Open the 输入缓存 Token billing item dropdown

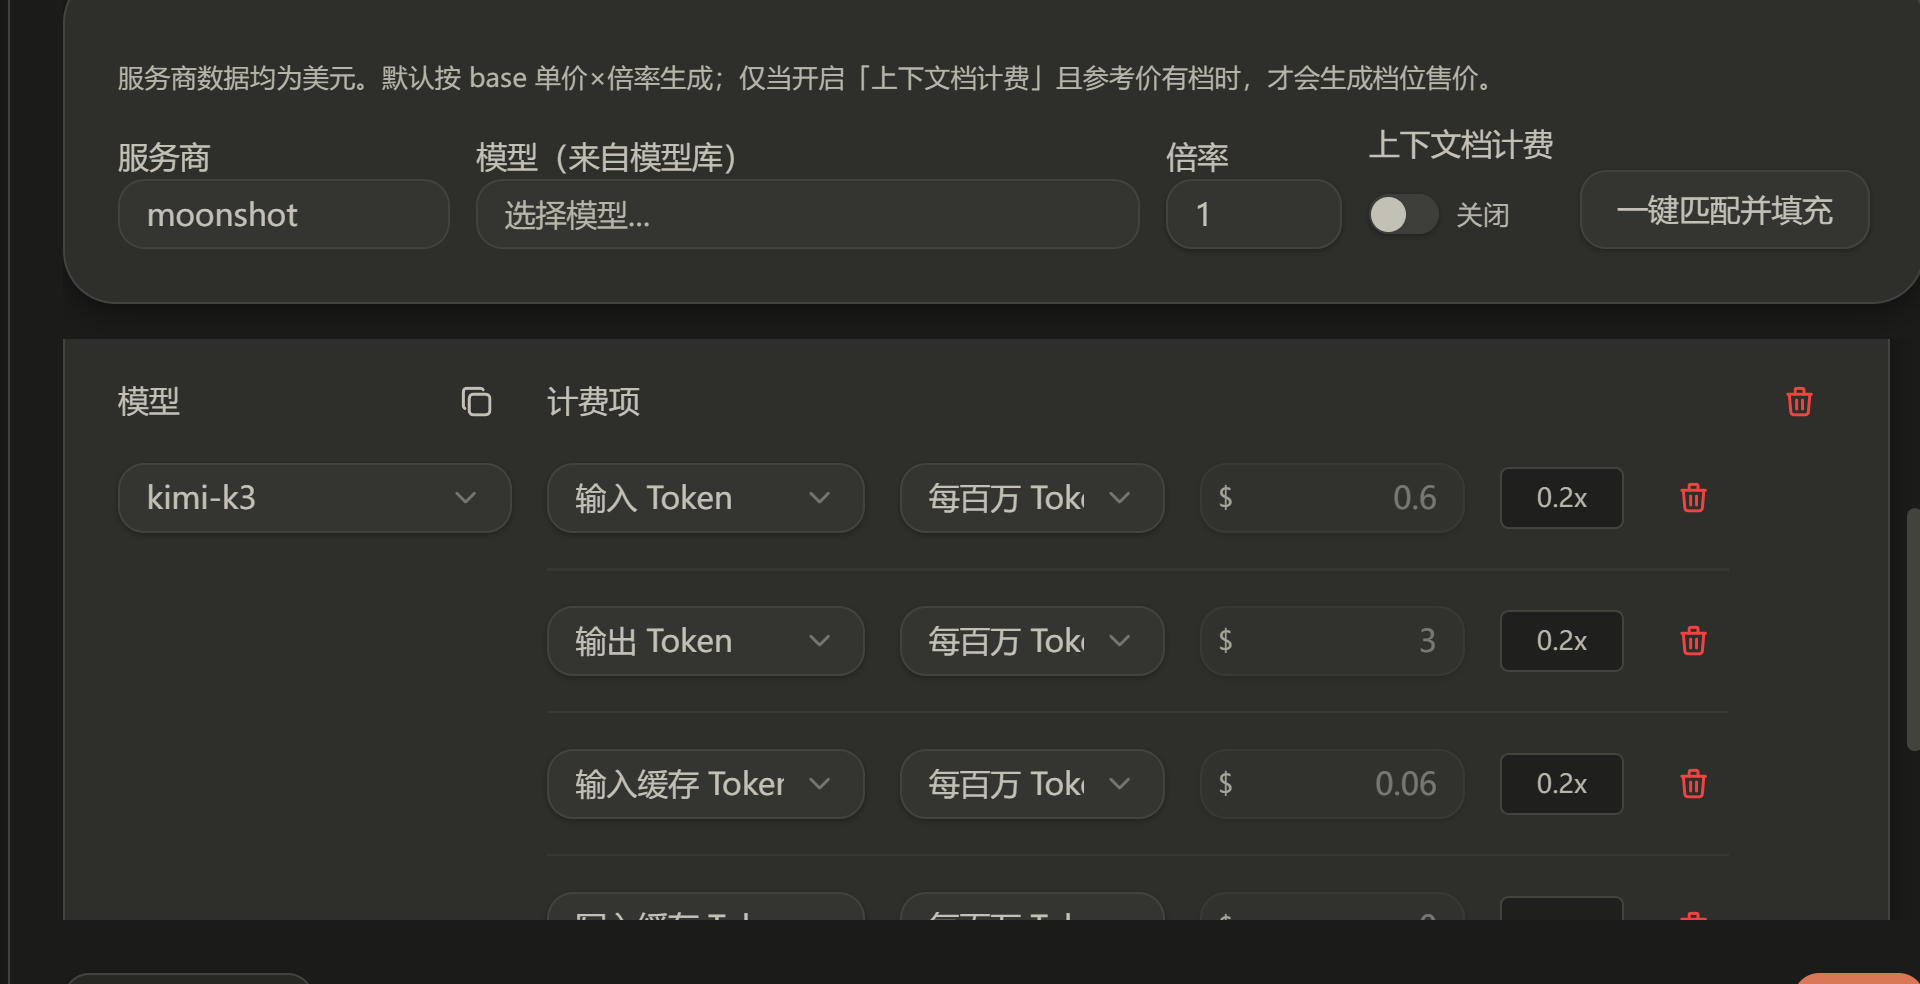(x=705, y=784)
